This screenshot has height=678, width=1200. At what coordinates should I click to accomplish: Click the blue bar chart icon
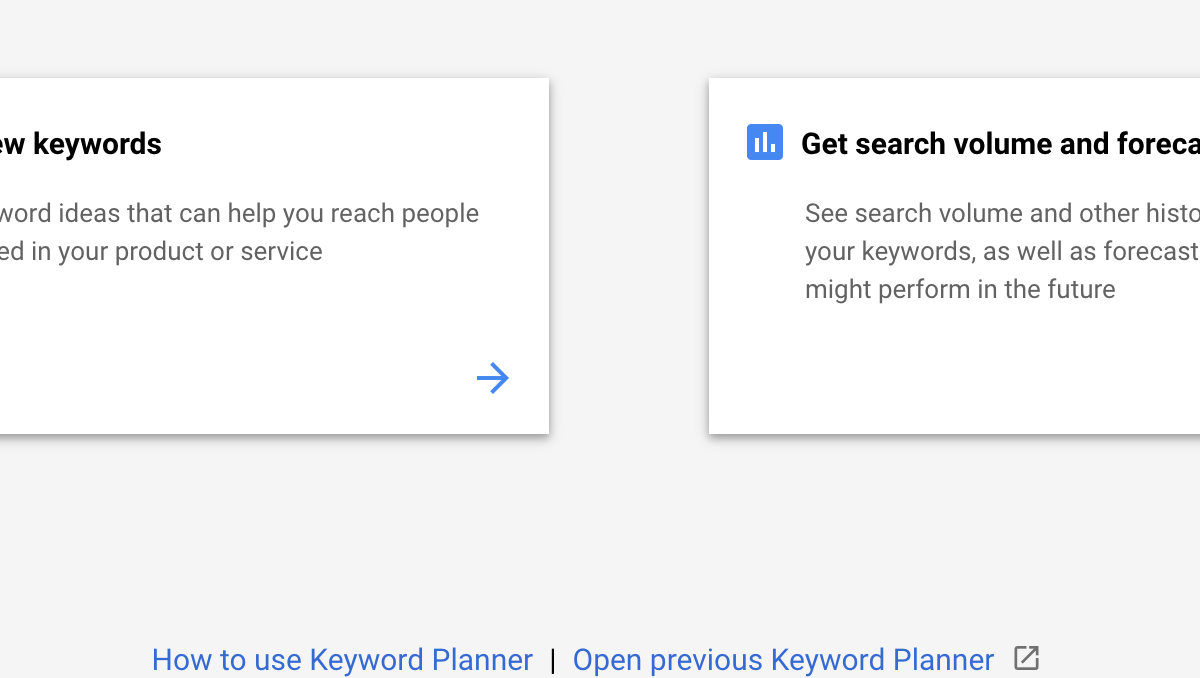click(765, 142)
